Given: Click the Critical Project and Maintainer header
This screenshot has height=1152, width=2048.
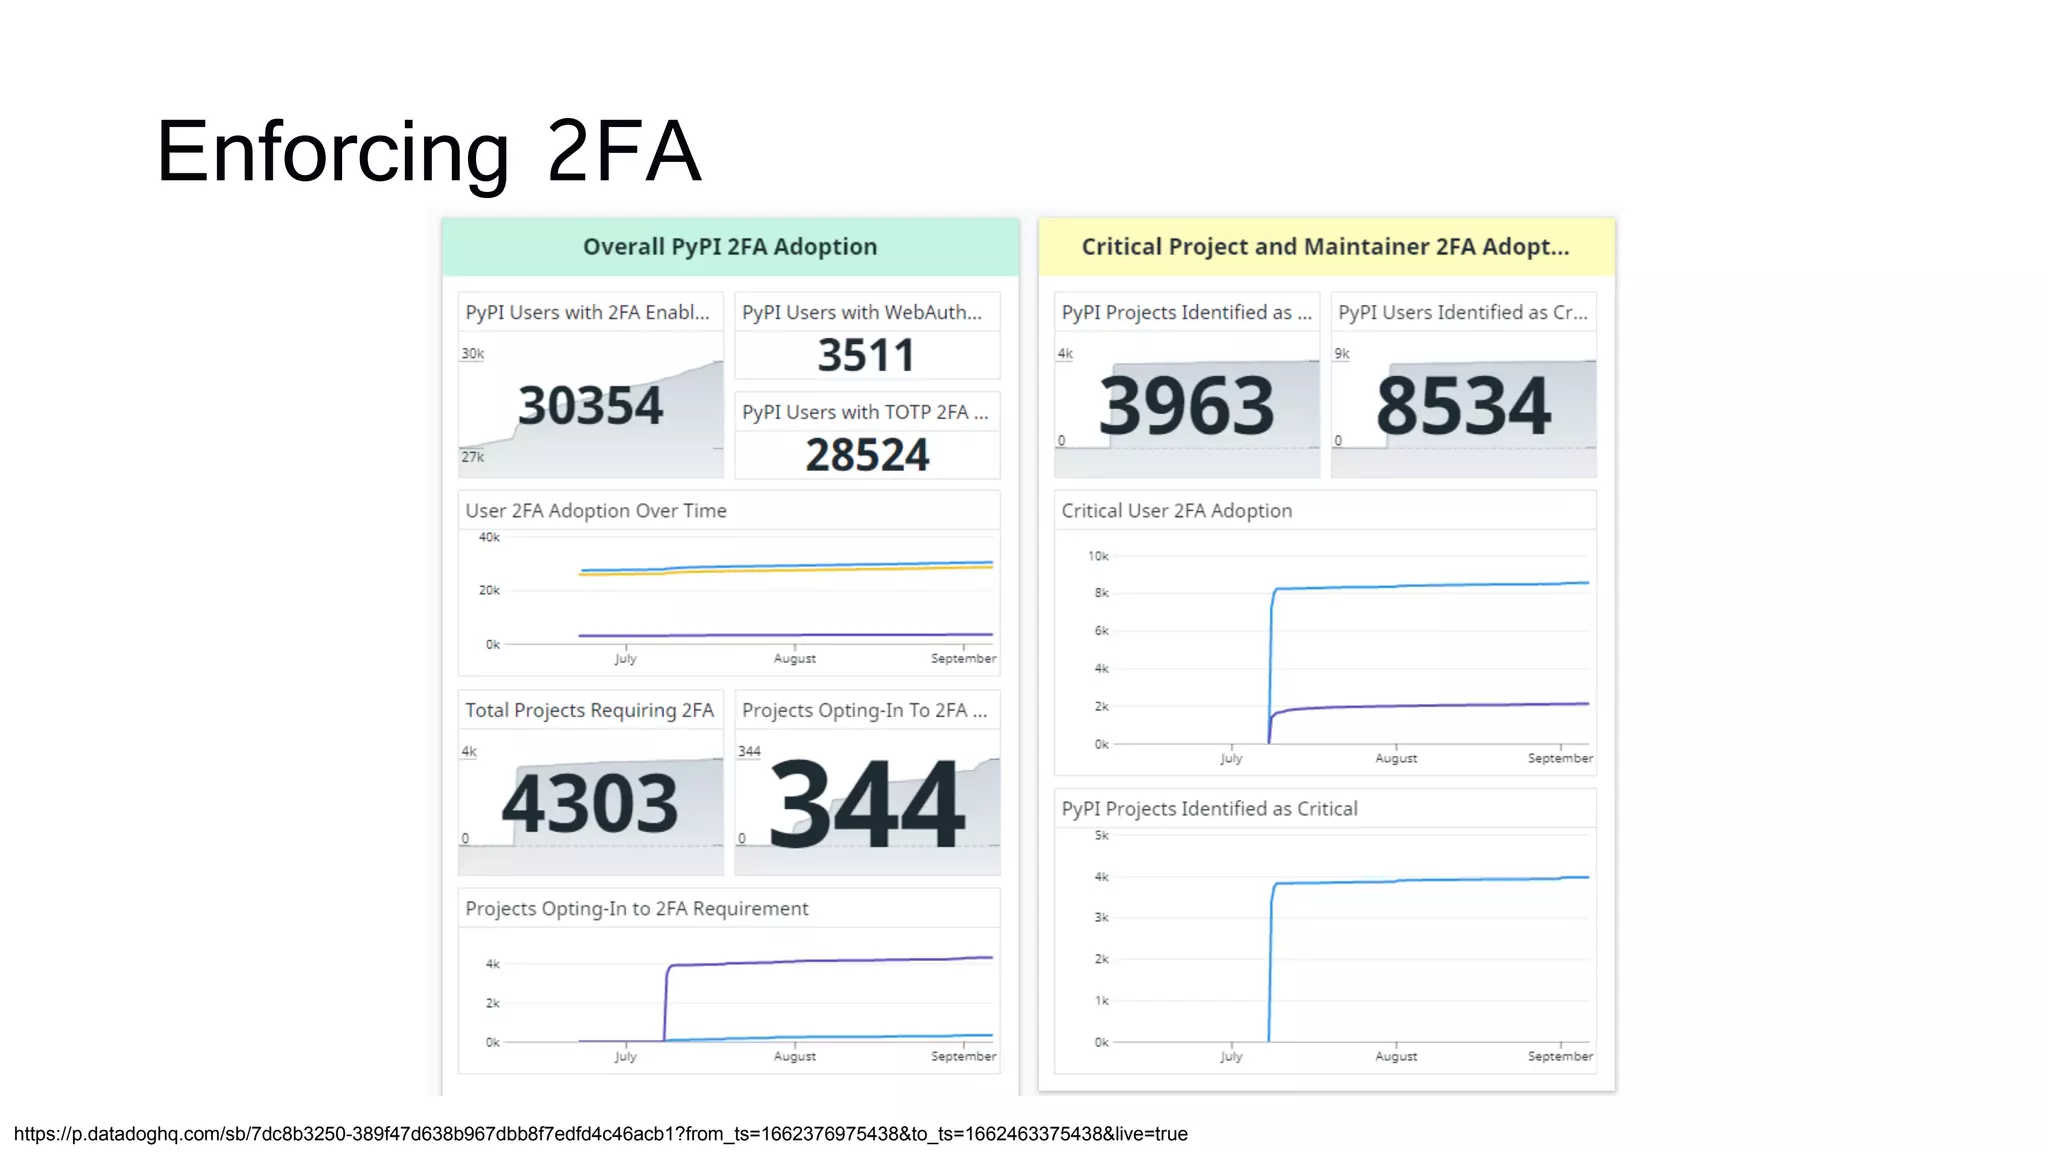Looking at the screenshot, I should tap(1325, 247).
